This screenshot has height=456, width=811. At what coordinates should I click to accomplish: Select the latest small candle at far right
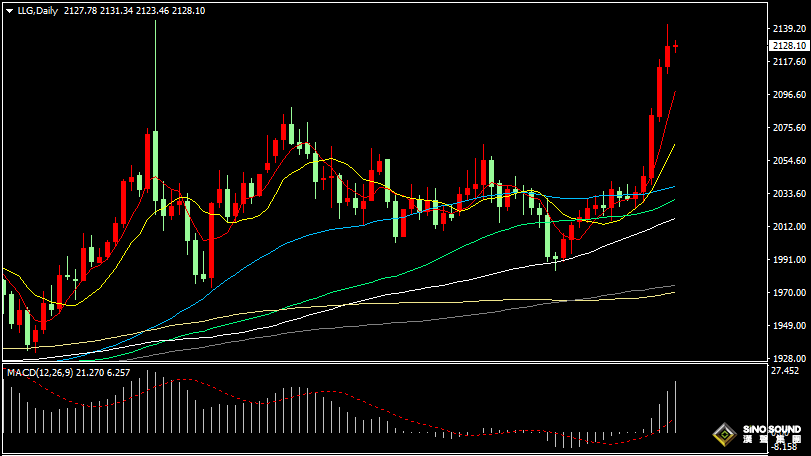point(676,45)
